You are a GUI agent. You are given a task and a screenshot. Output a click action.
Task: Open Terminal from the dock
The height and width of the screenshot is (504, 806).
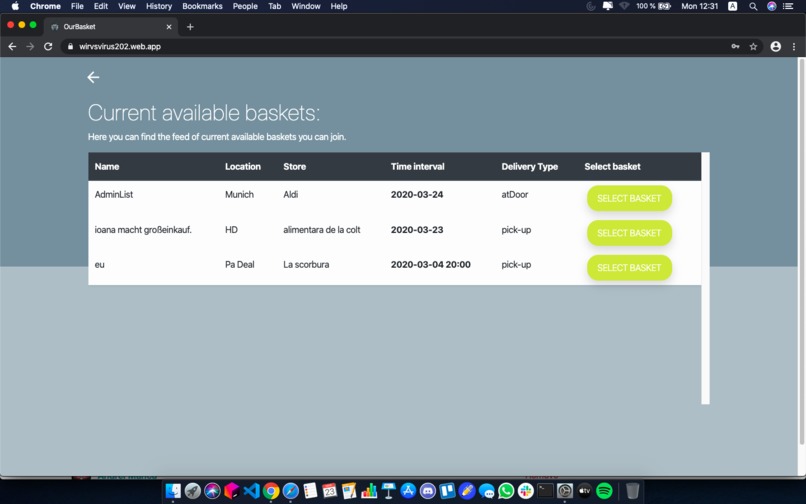pyautogui.click(x=545, y=491)
